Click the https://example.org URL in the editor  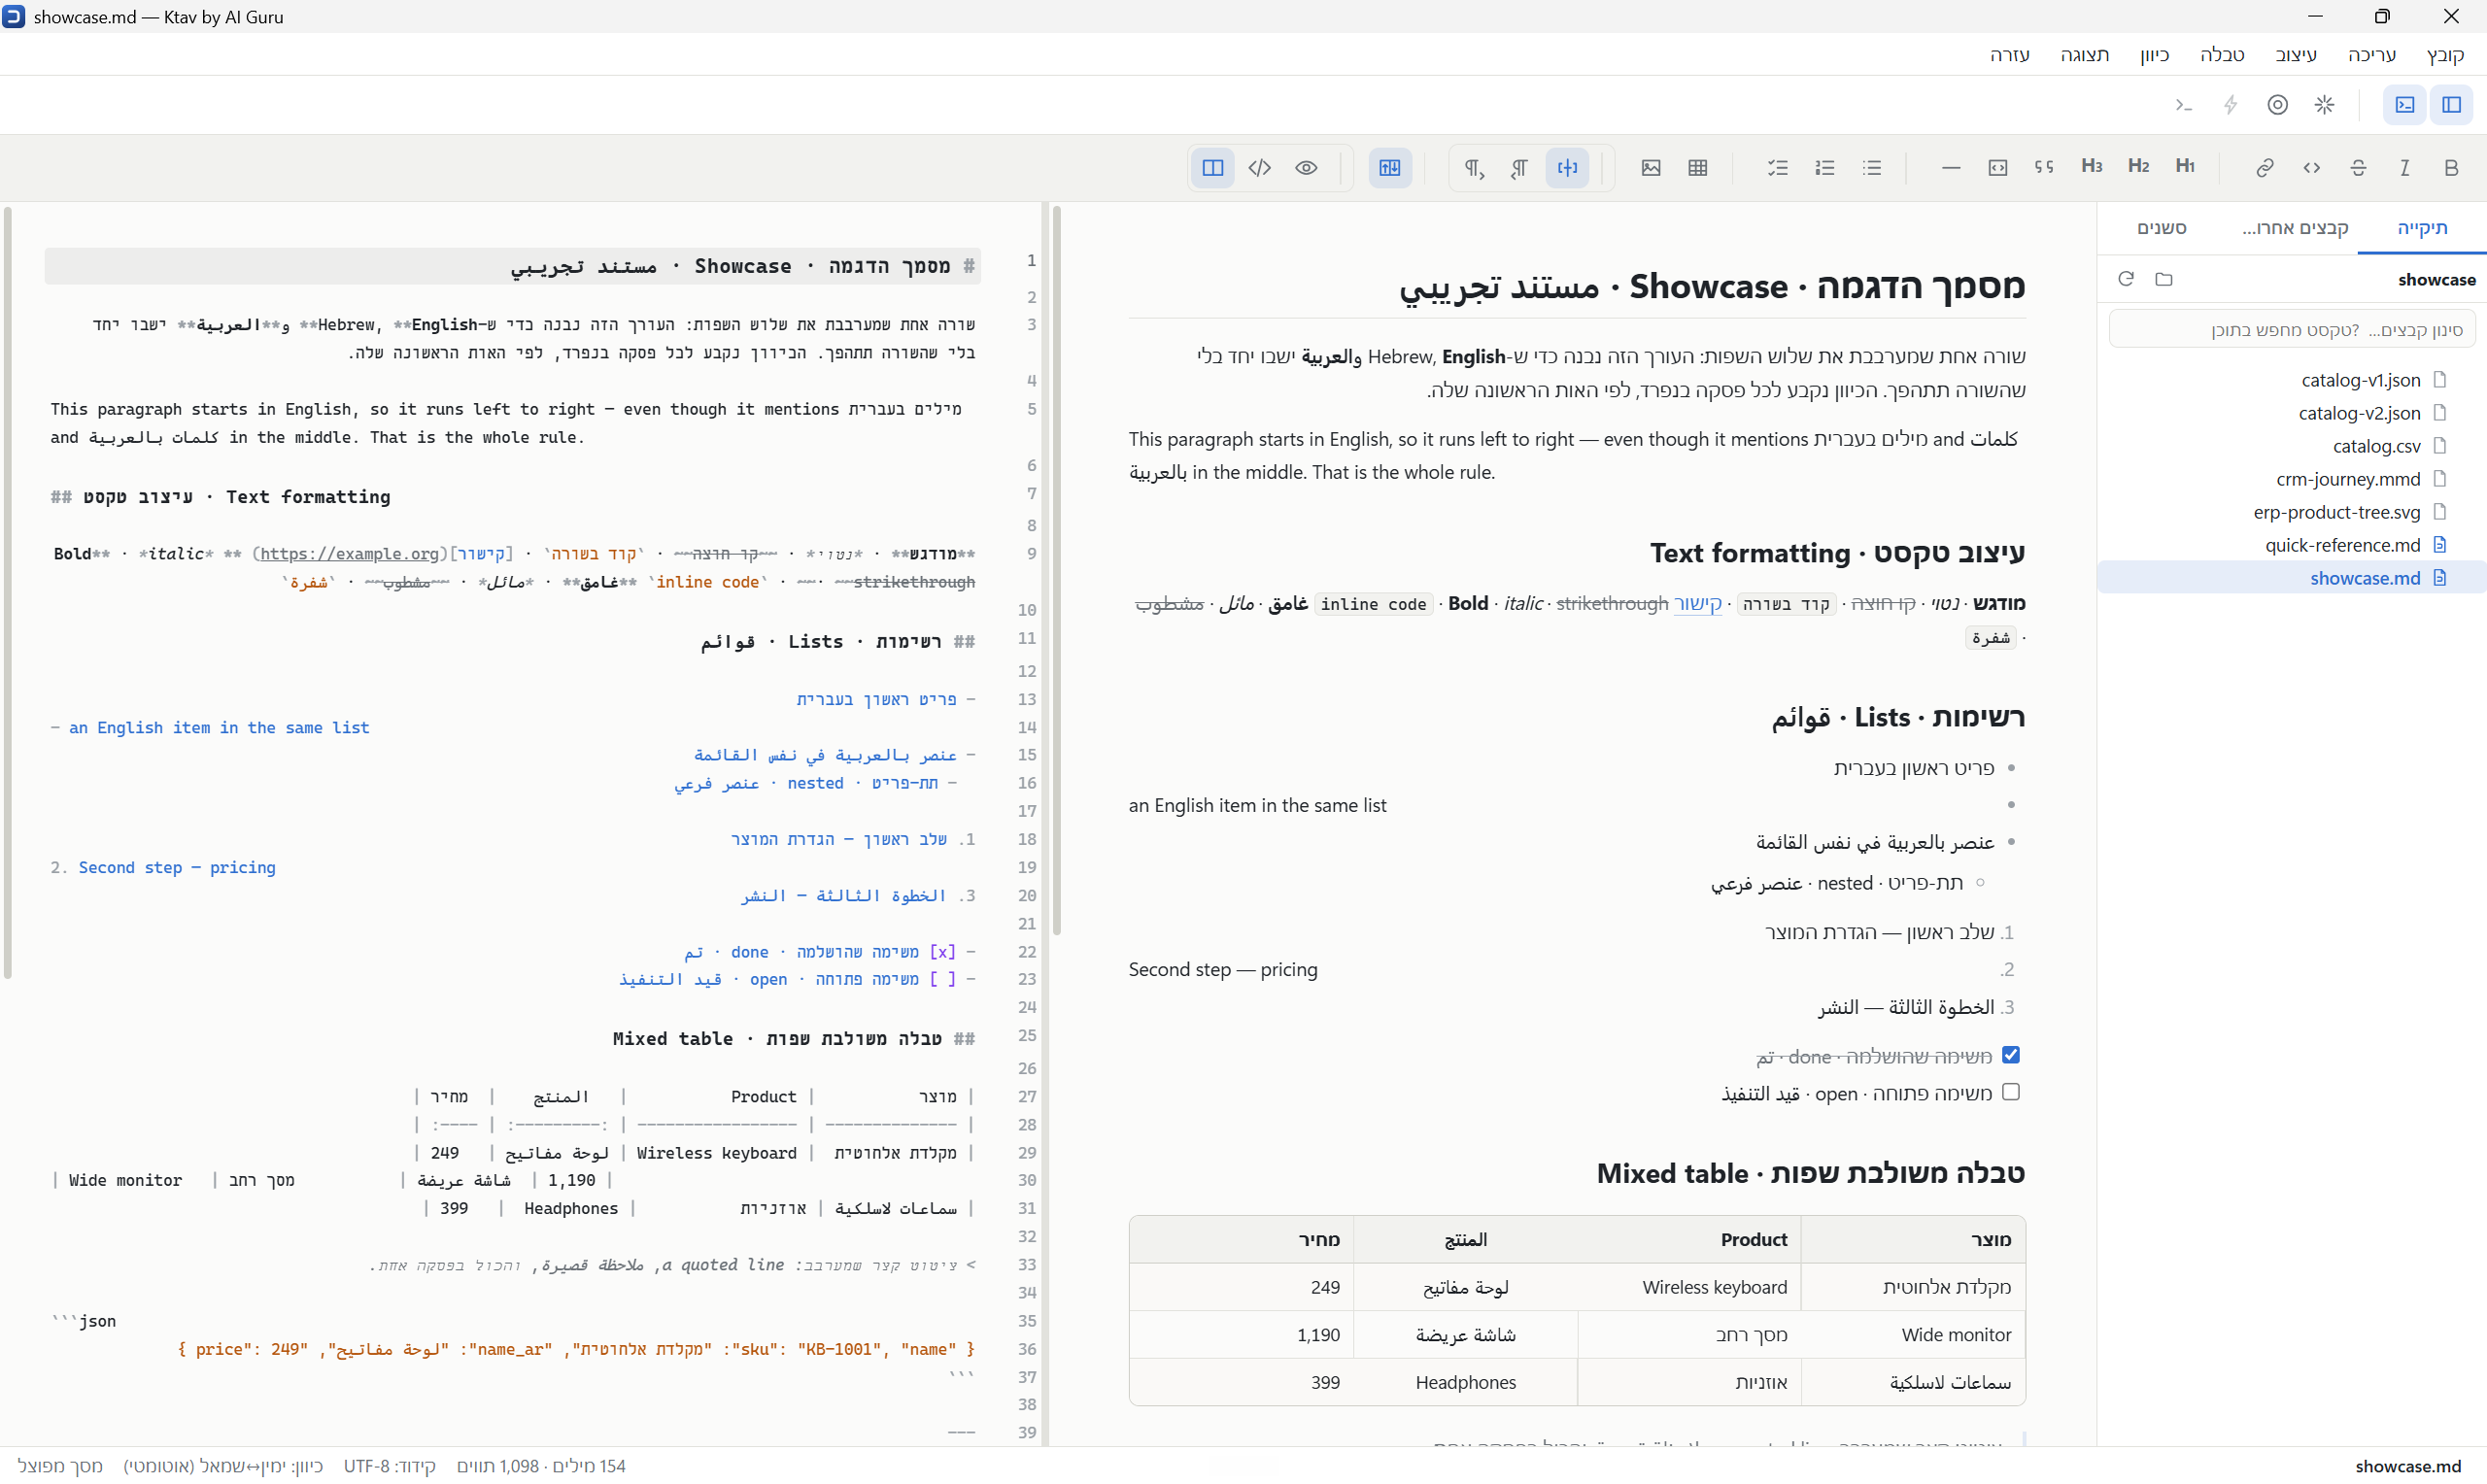click(350, 554)
